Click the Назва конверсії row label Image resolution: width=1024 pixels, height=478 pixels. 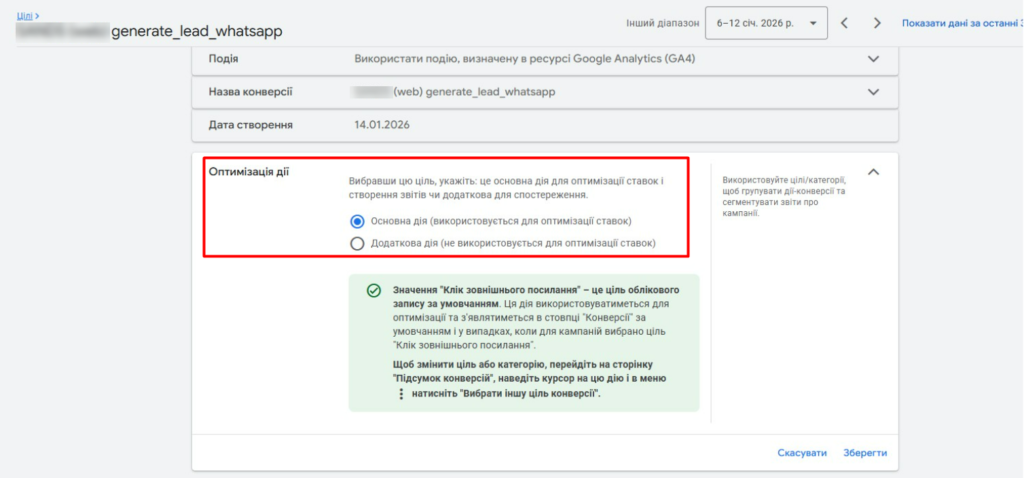[x=250, y=92]
